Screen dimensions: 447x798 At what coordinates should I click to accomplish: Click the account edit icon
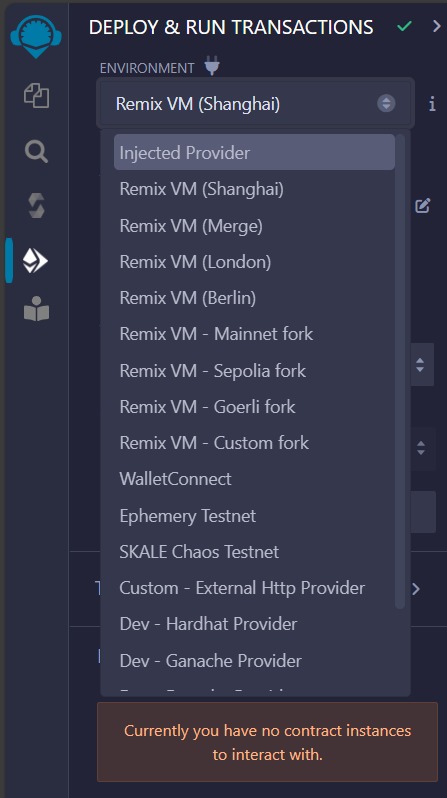(x=423, y=206)
